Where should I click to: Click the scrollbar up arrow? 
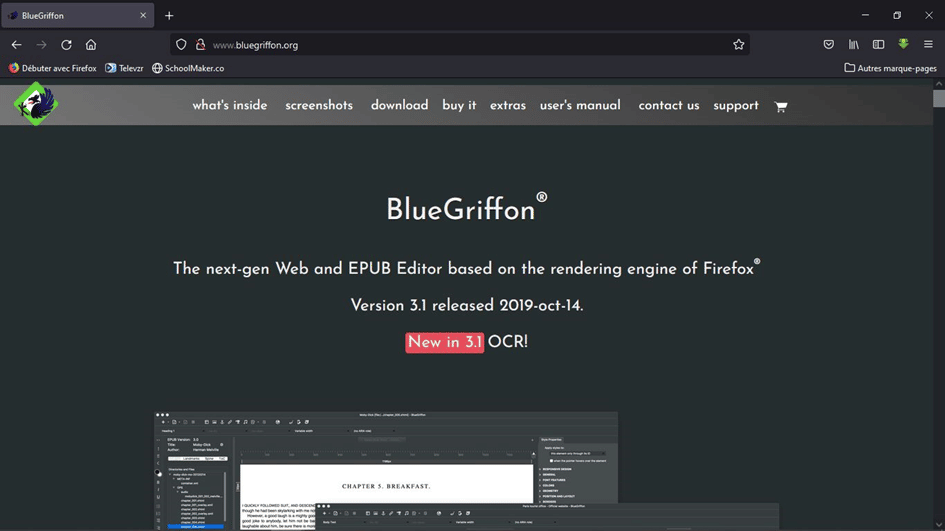coord(939,84)
